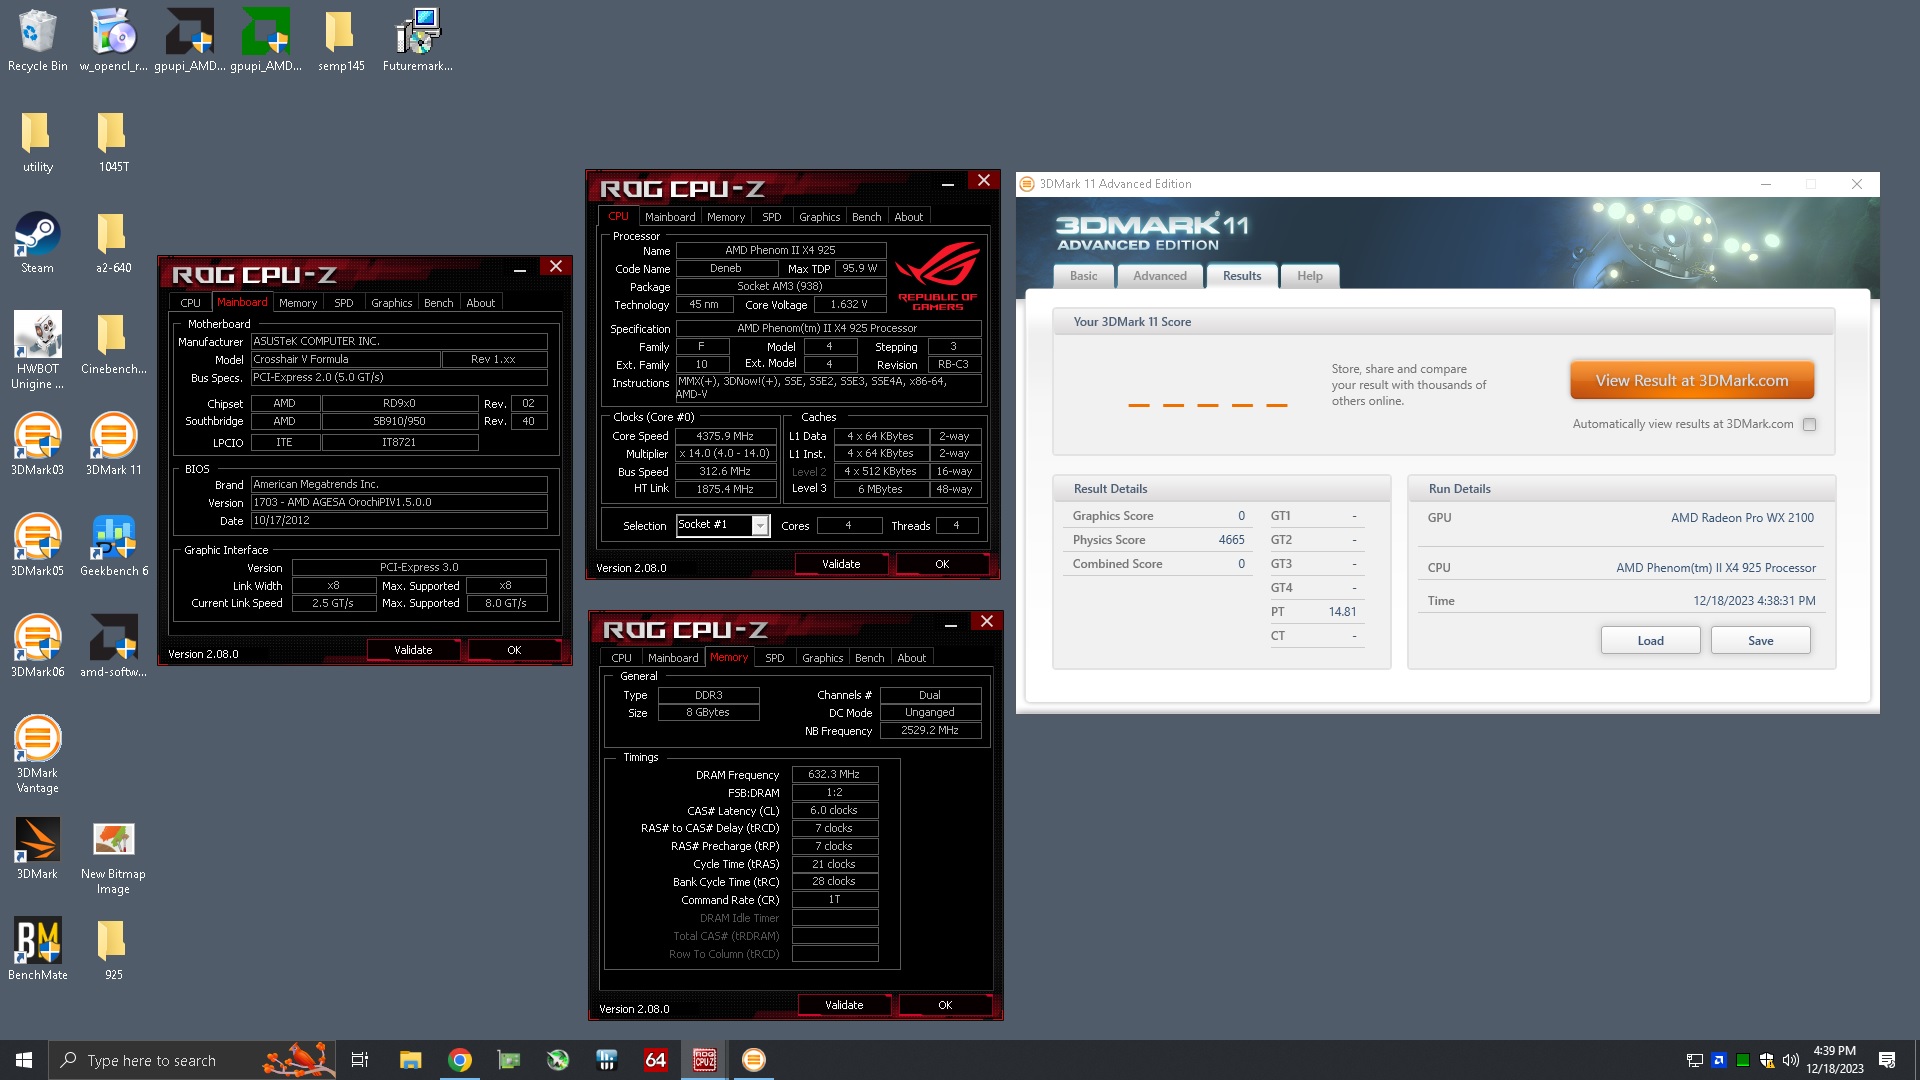Click the Task View taskbar button
The image size is (1920, 1080).
click(360, 1060)
